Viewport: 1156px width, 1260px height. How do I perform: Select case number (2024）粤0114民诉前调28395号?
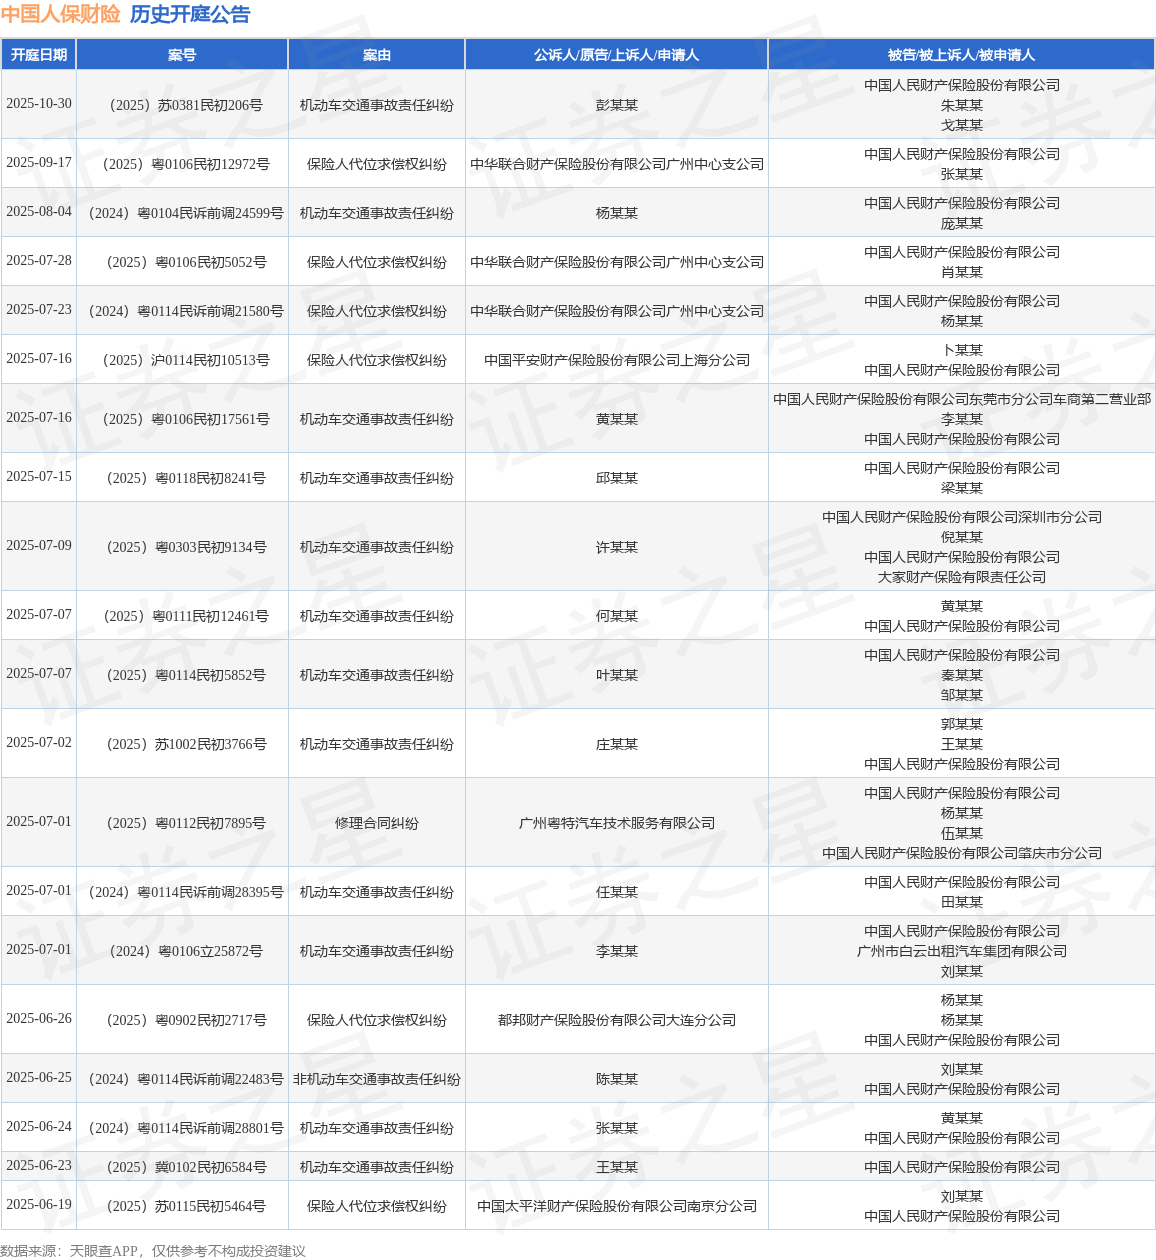(x=182, y=892)
